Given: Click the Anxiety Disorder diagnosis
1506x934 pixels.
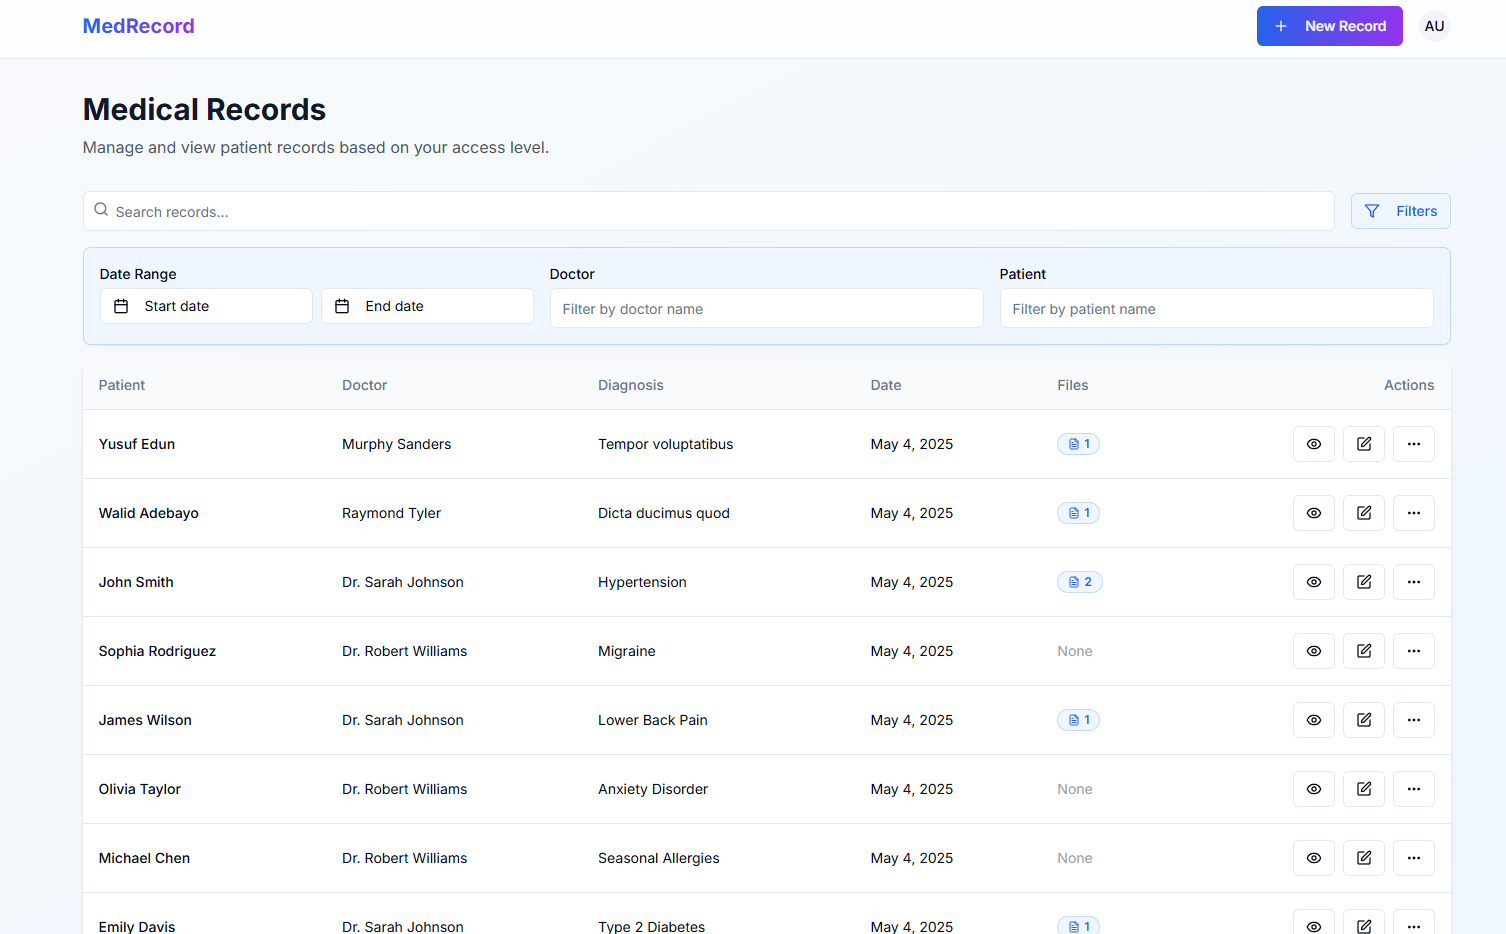Looking at the screenshot, I should [x=653, y=789].
